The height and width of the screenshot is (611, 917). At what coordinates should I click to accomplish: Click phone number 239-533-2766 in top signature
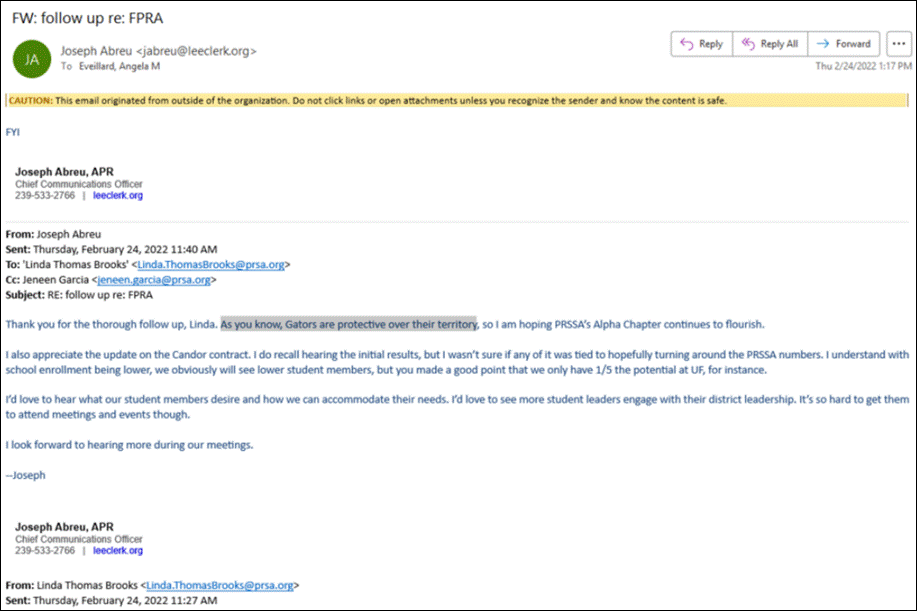coord(45,196)
